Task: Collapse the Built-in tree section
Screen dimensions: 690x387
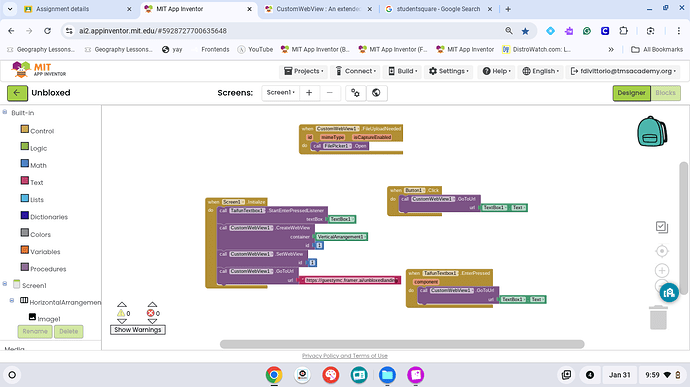Action: 5,112
